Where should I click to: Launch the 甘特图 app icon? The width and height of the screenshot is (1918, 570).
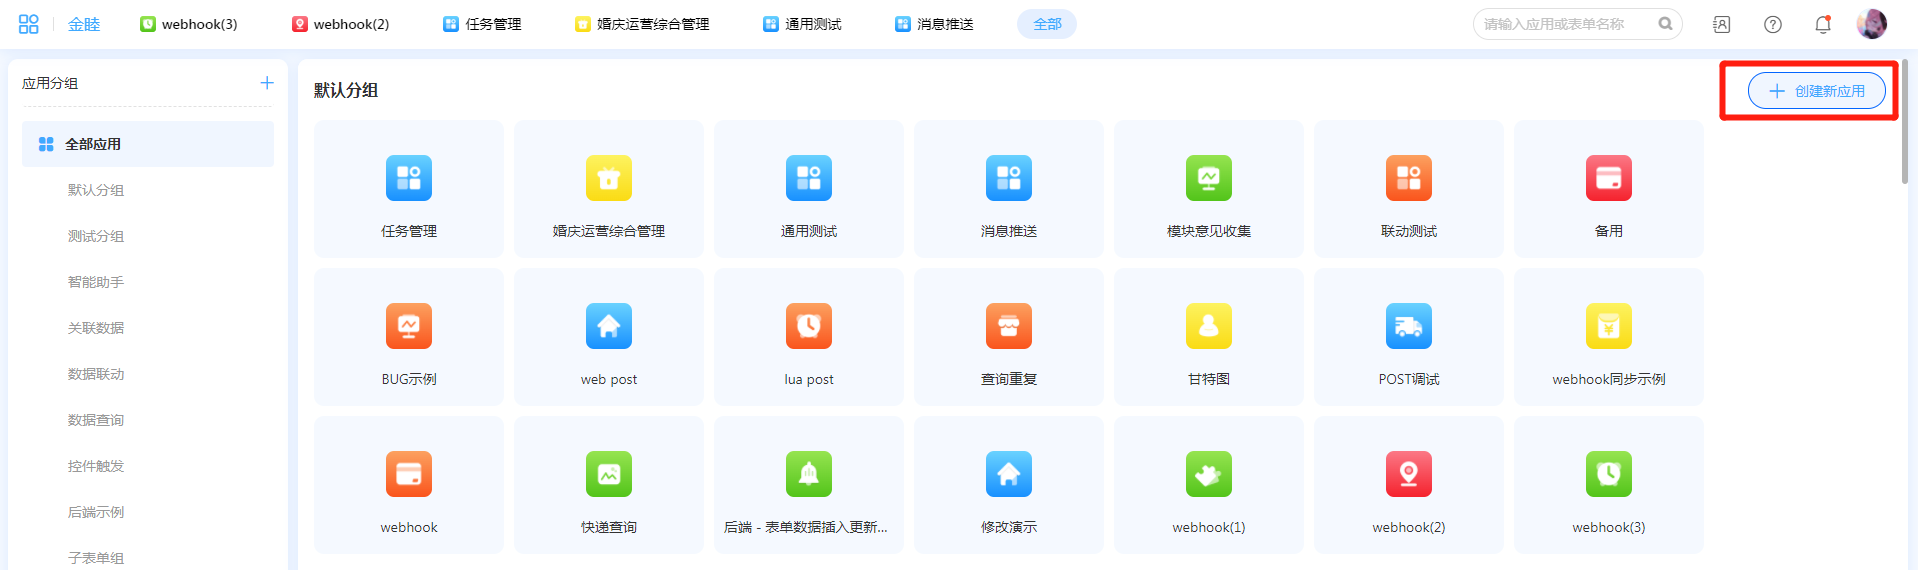click(1208, 327)
